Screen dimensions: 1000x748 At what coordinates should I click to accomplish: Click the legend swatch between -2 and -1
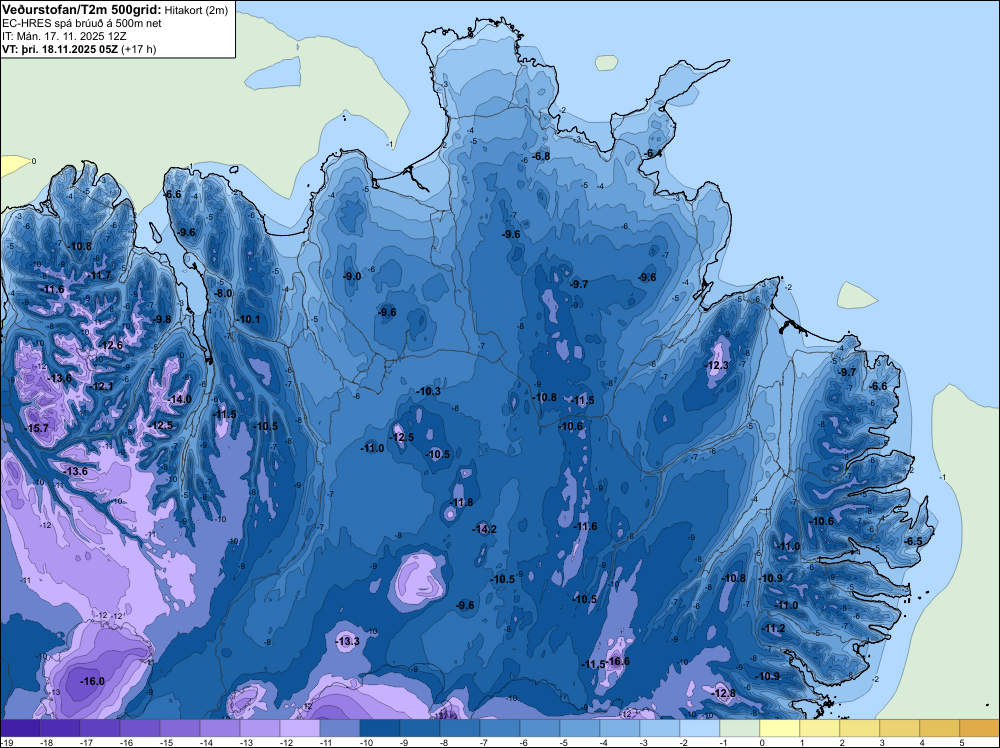coord(700,728)
